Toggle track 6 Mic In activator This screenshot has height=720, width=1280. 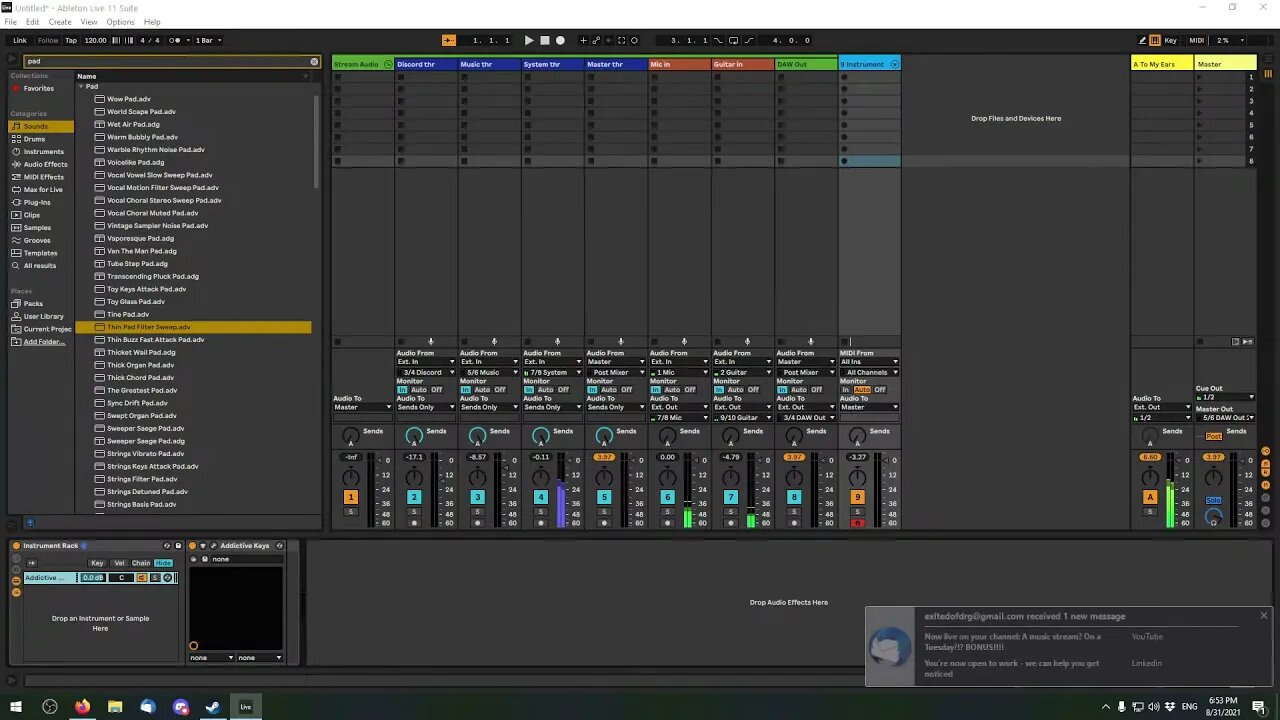pyautogui.click(x=667, y=497)
